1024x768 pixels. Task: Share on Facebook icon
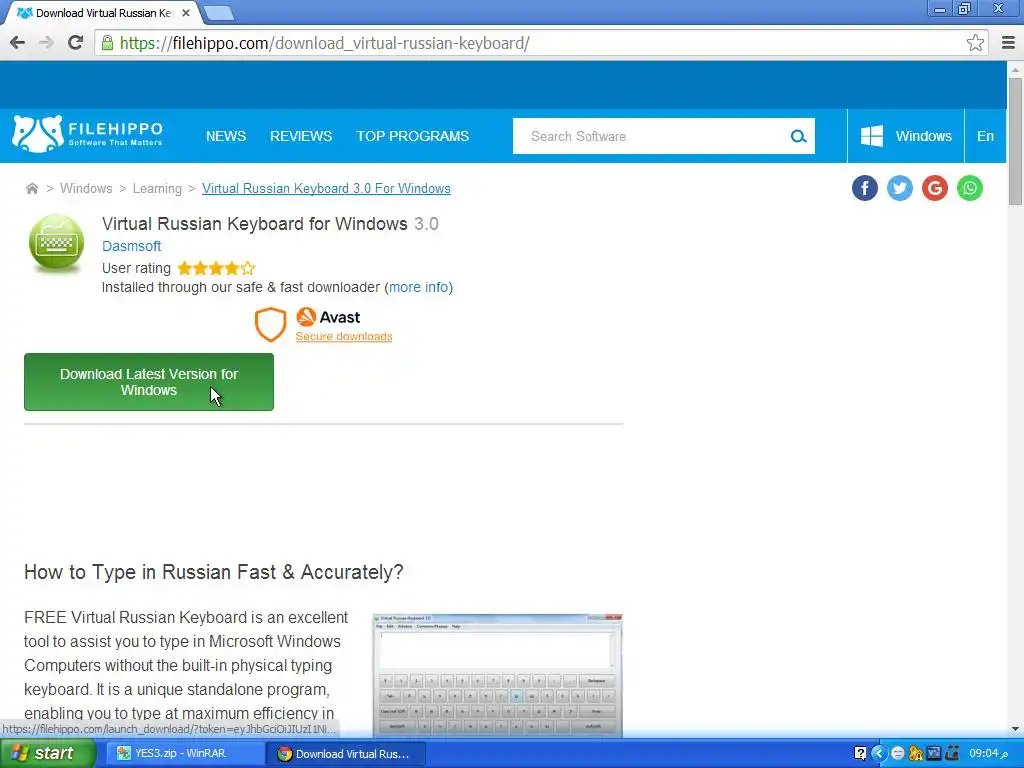tap(865, 188)
